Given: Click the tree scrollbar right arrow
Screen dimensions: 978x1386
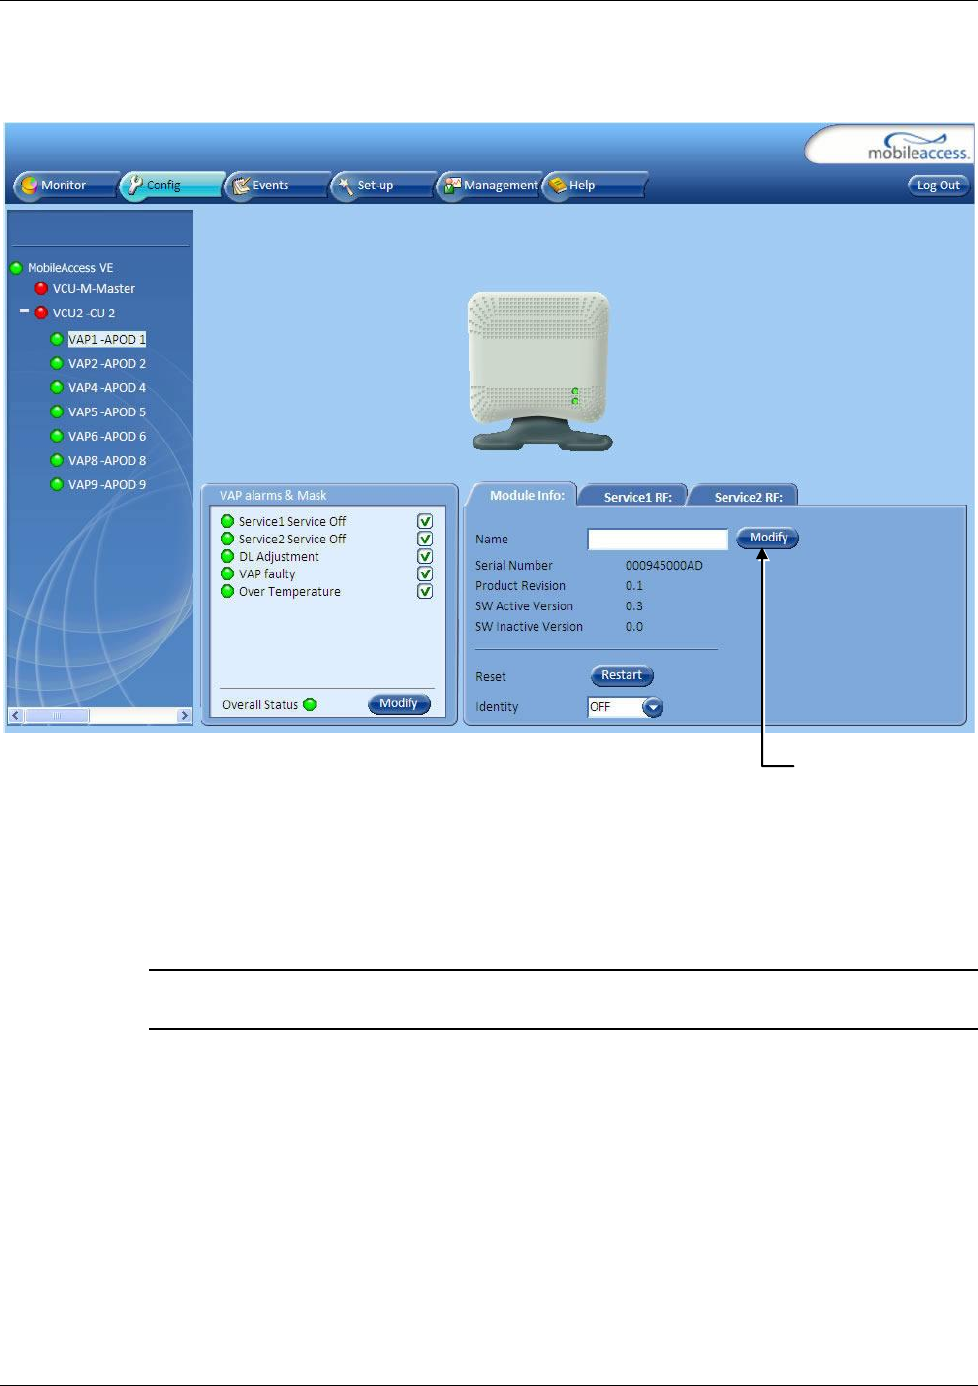Looking at the screenshot, I should pos(184,715).
